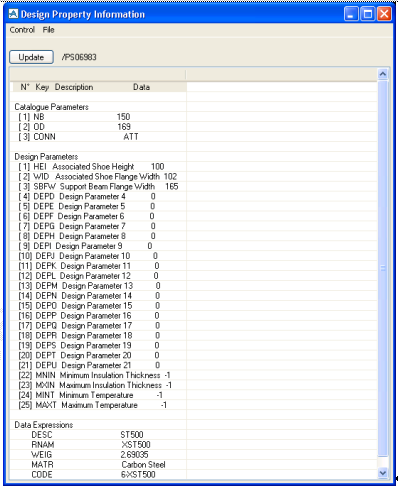
Task: Select the SBFW Support Beam Flange Width row
Action: coord(98,186)
